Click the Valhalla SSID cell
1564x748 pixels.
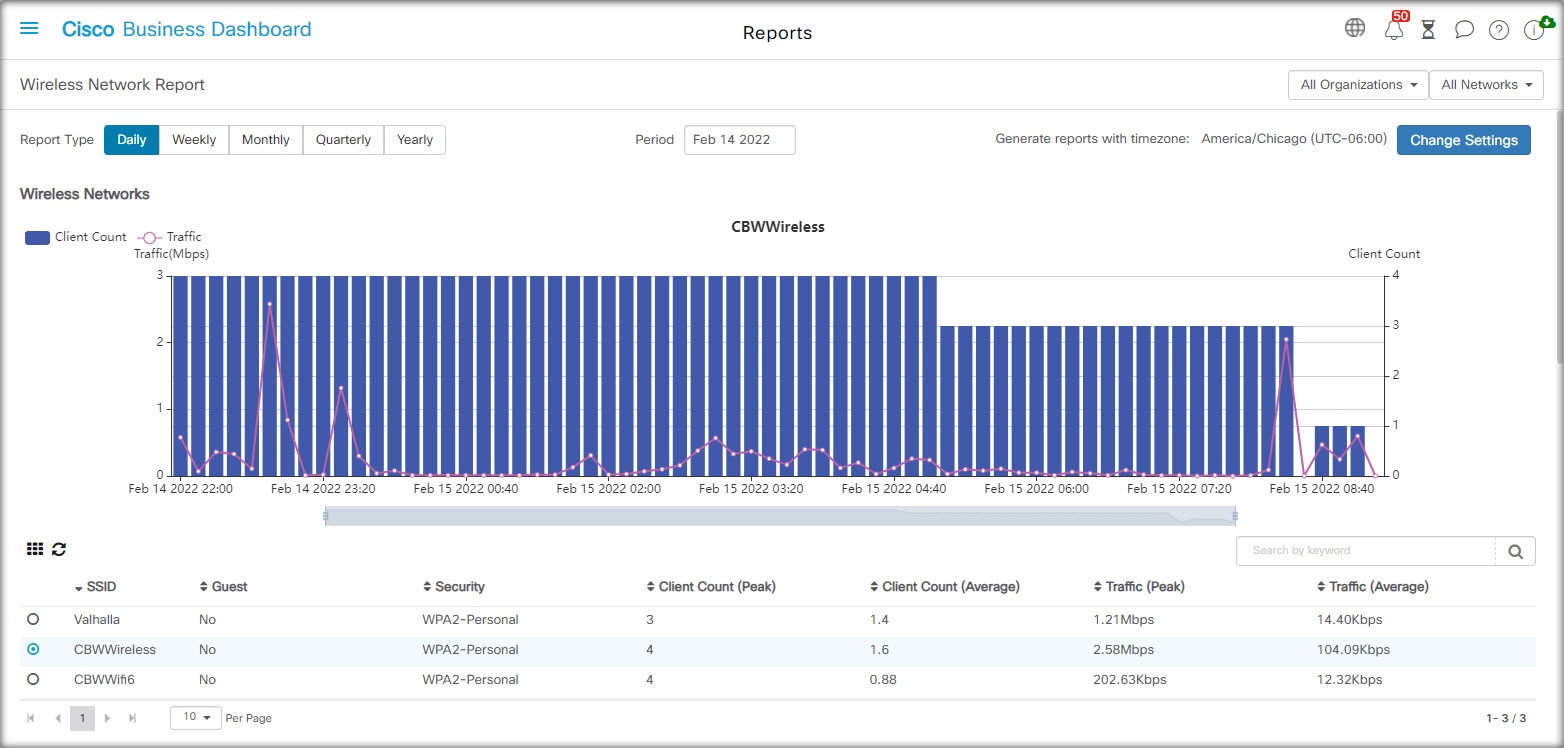[97, 619]
